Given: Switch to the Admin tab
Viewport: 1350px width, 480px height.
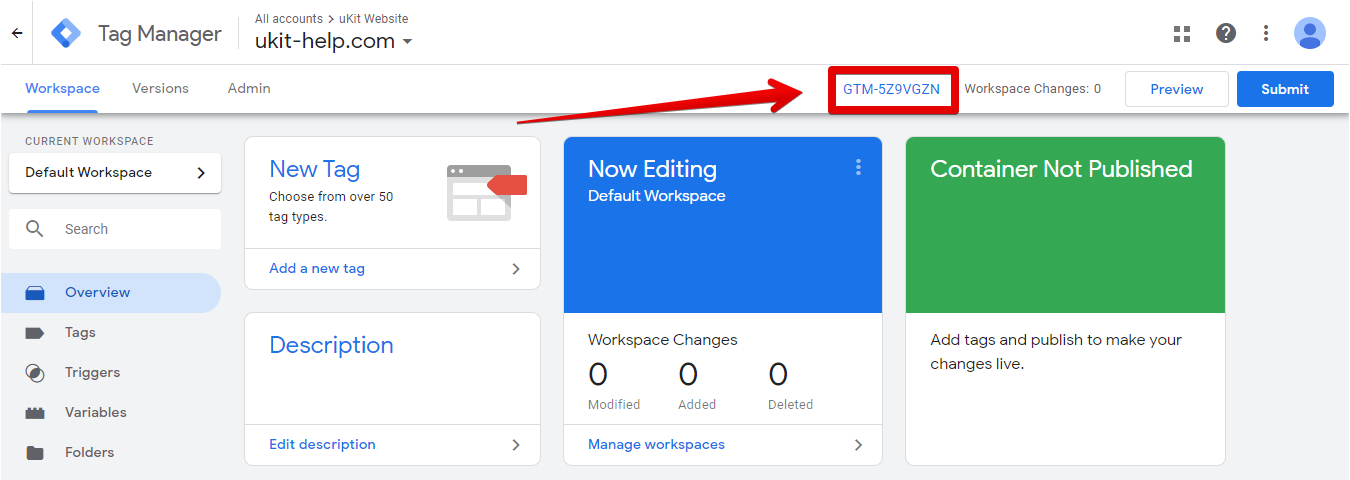Looking at the screenshot, I should [249, 88].
